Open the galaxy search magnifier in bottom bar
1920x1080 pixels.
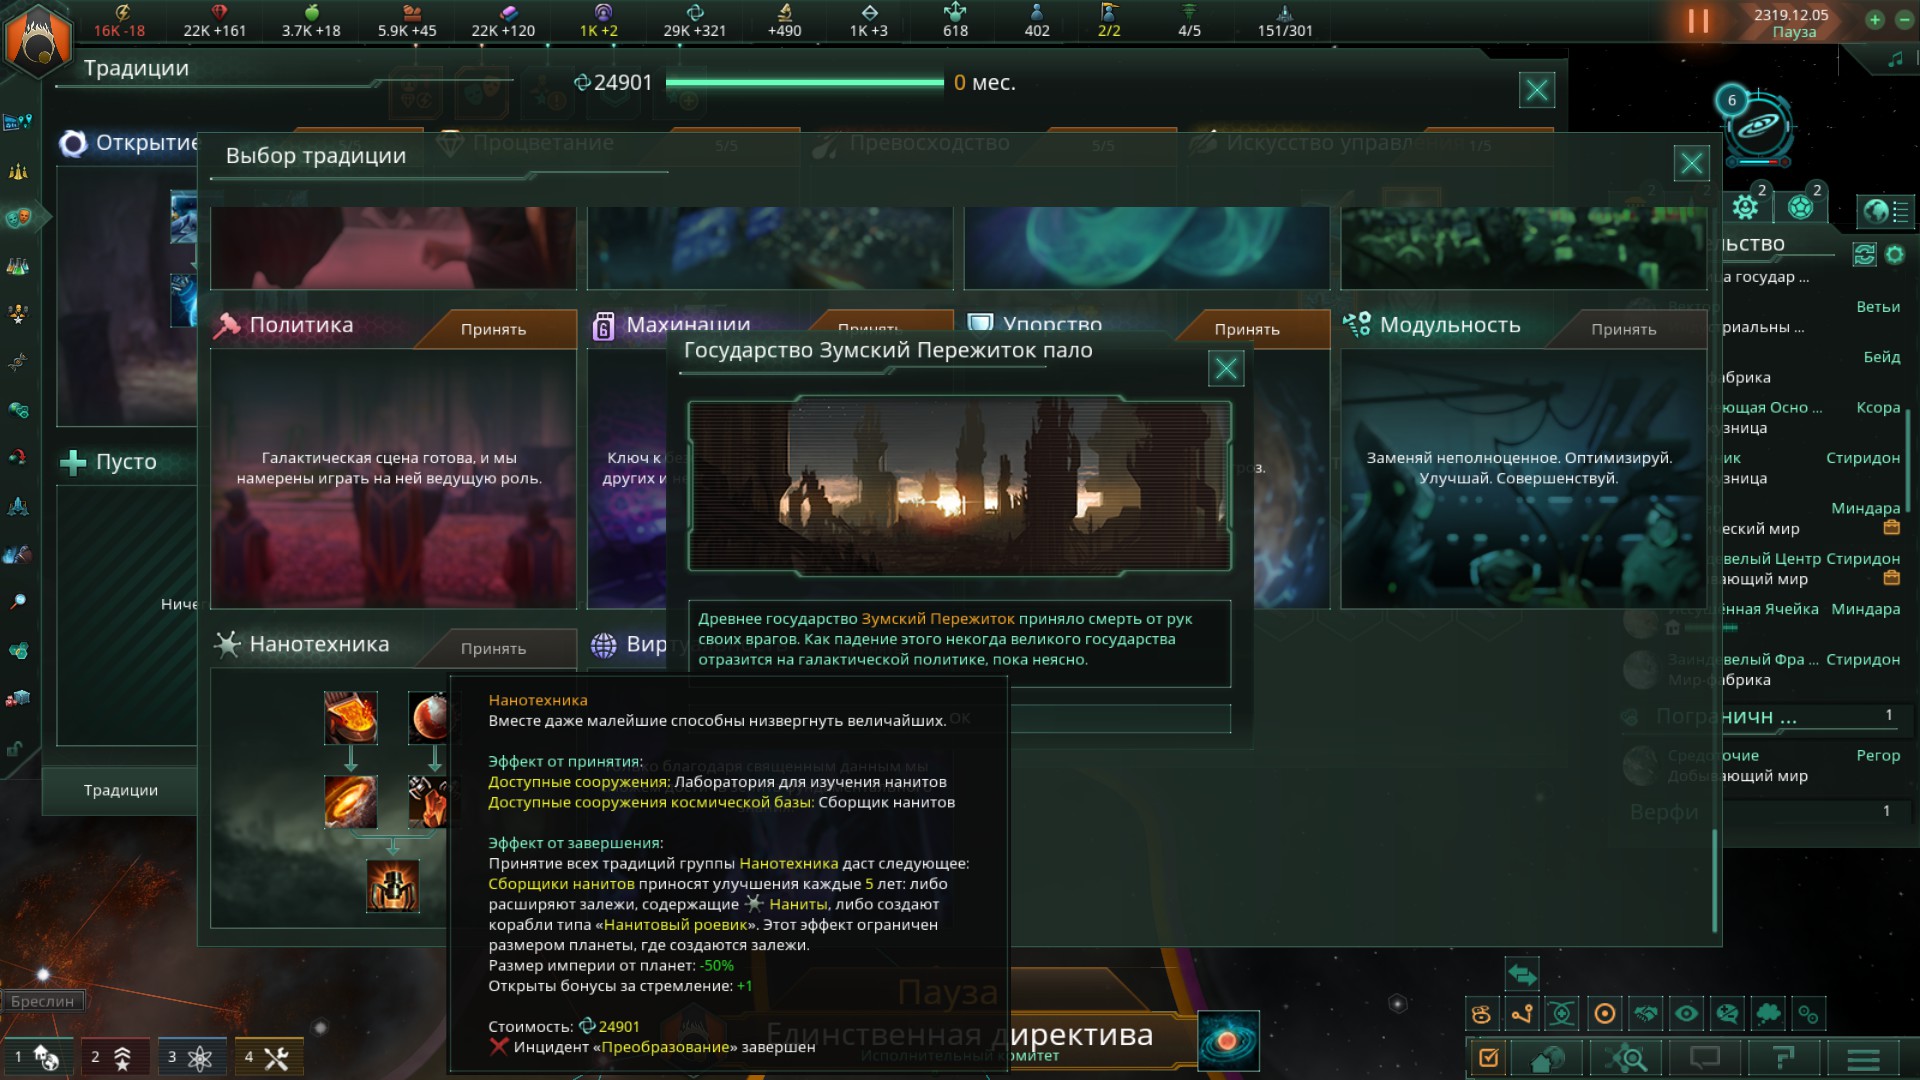1627,1057
